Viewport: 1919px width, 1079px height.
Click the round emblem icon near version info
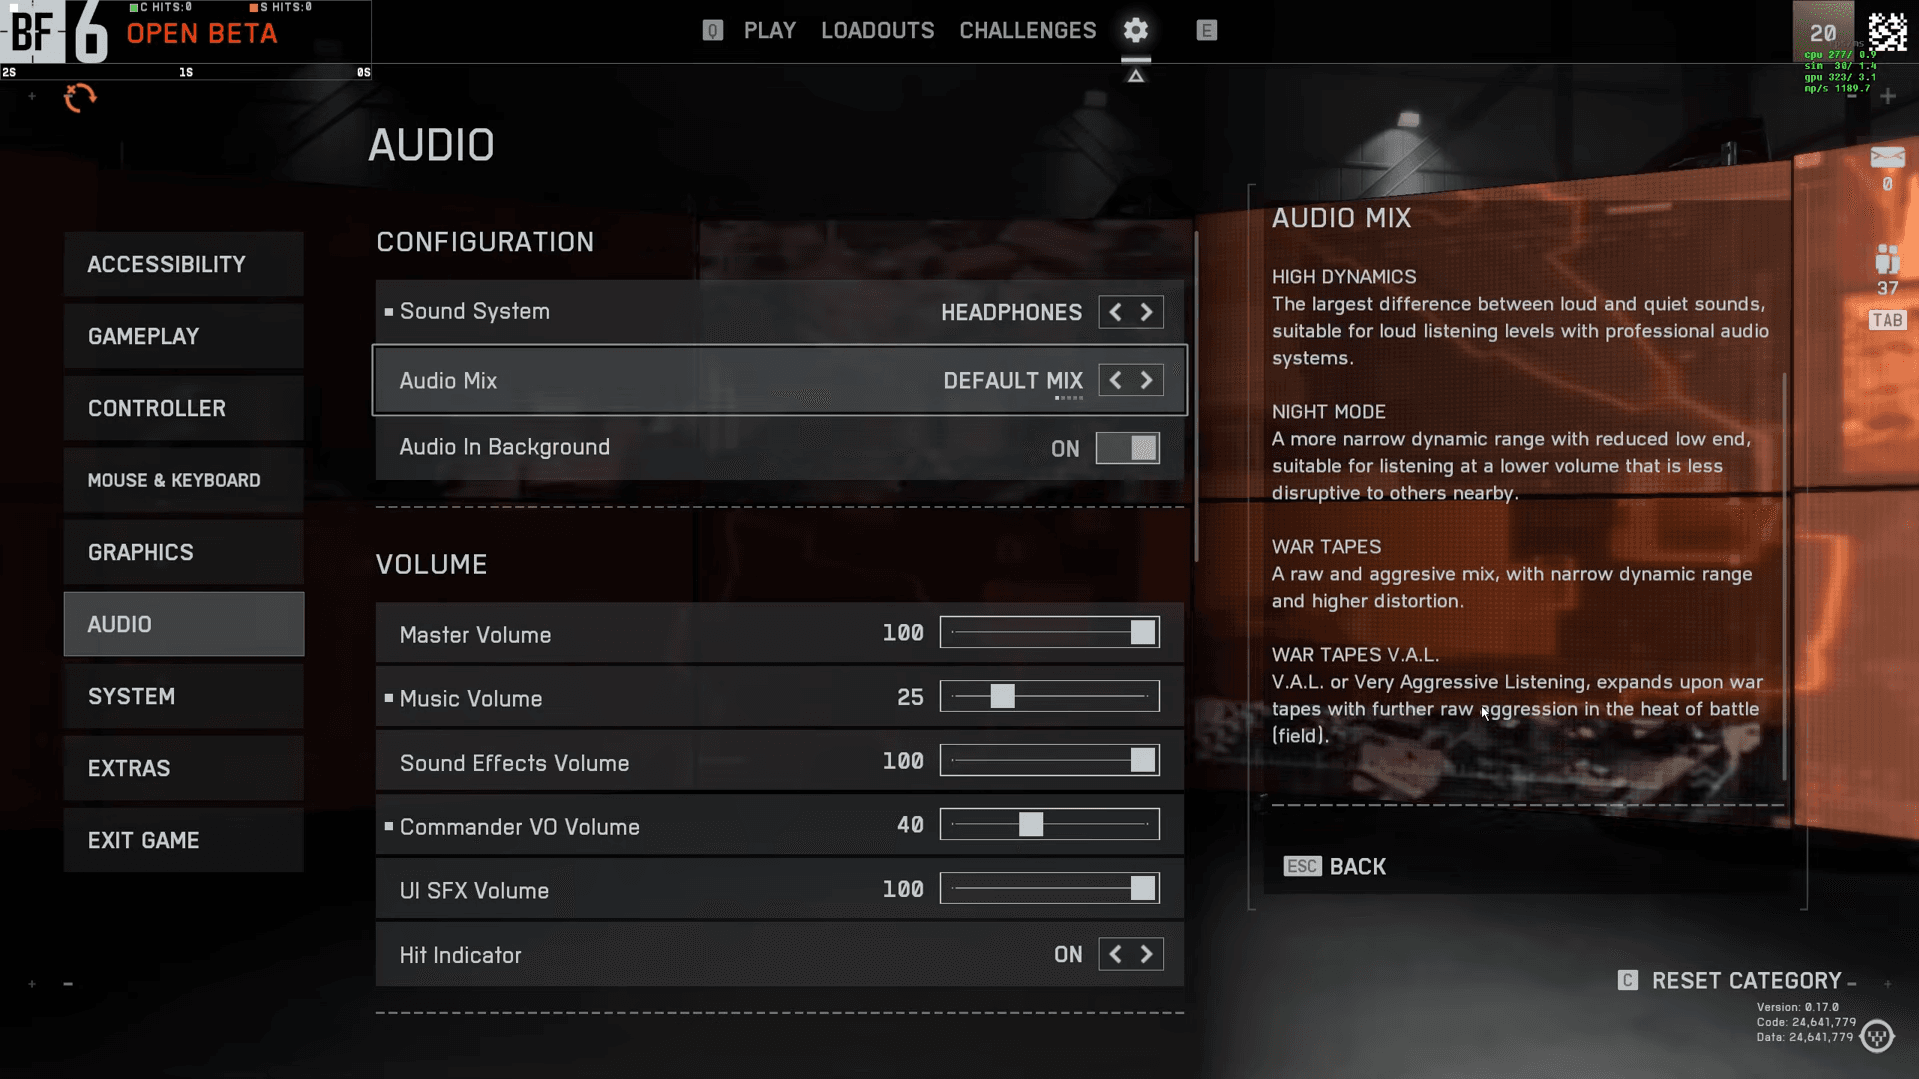[x=1877, y=1036]
